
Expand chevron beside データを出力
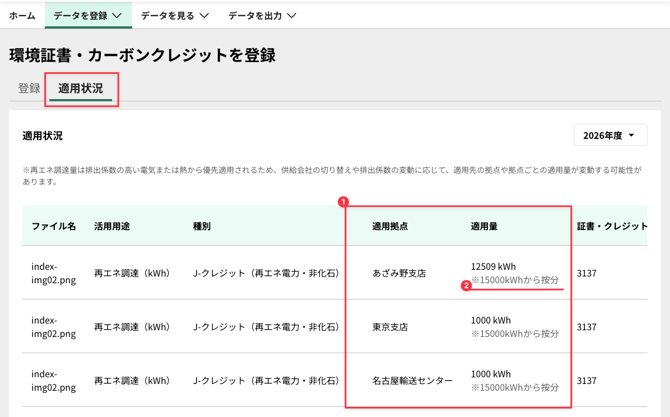291,16
